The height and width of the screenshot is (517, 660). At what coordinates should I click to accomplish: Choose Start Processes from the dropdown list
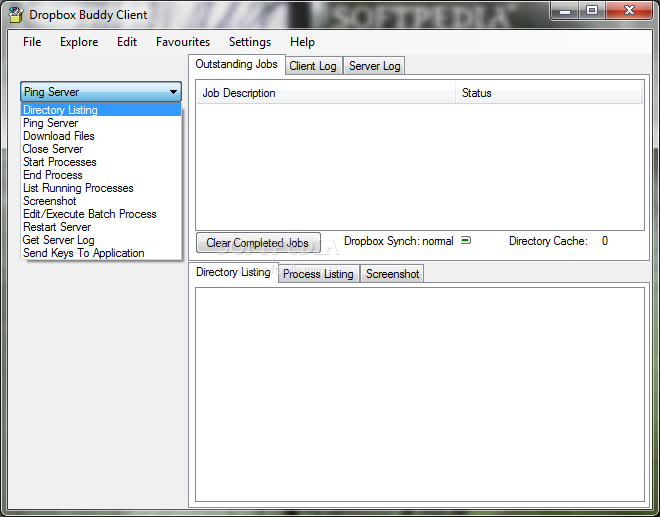pos(101,162)
